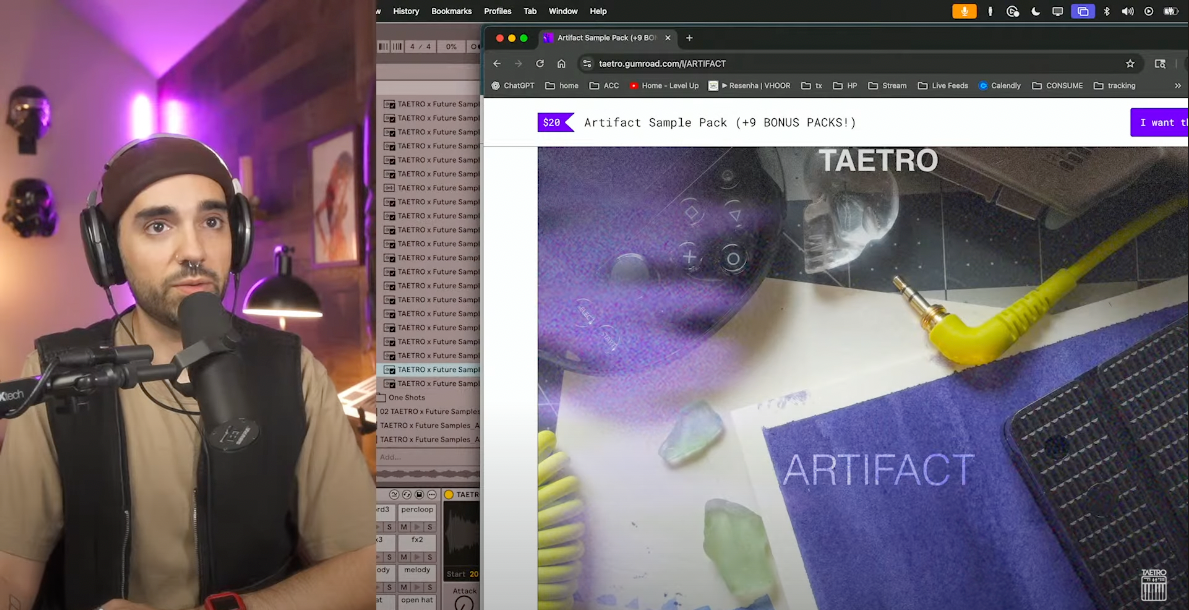Screen dimensions: 1189x610
Task: Solo the percloop pad
Action: coord(430,527)
